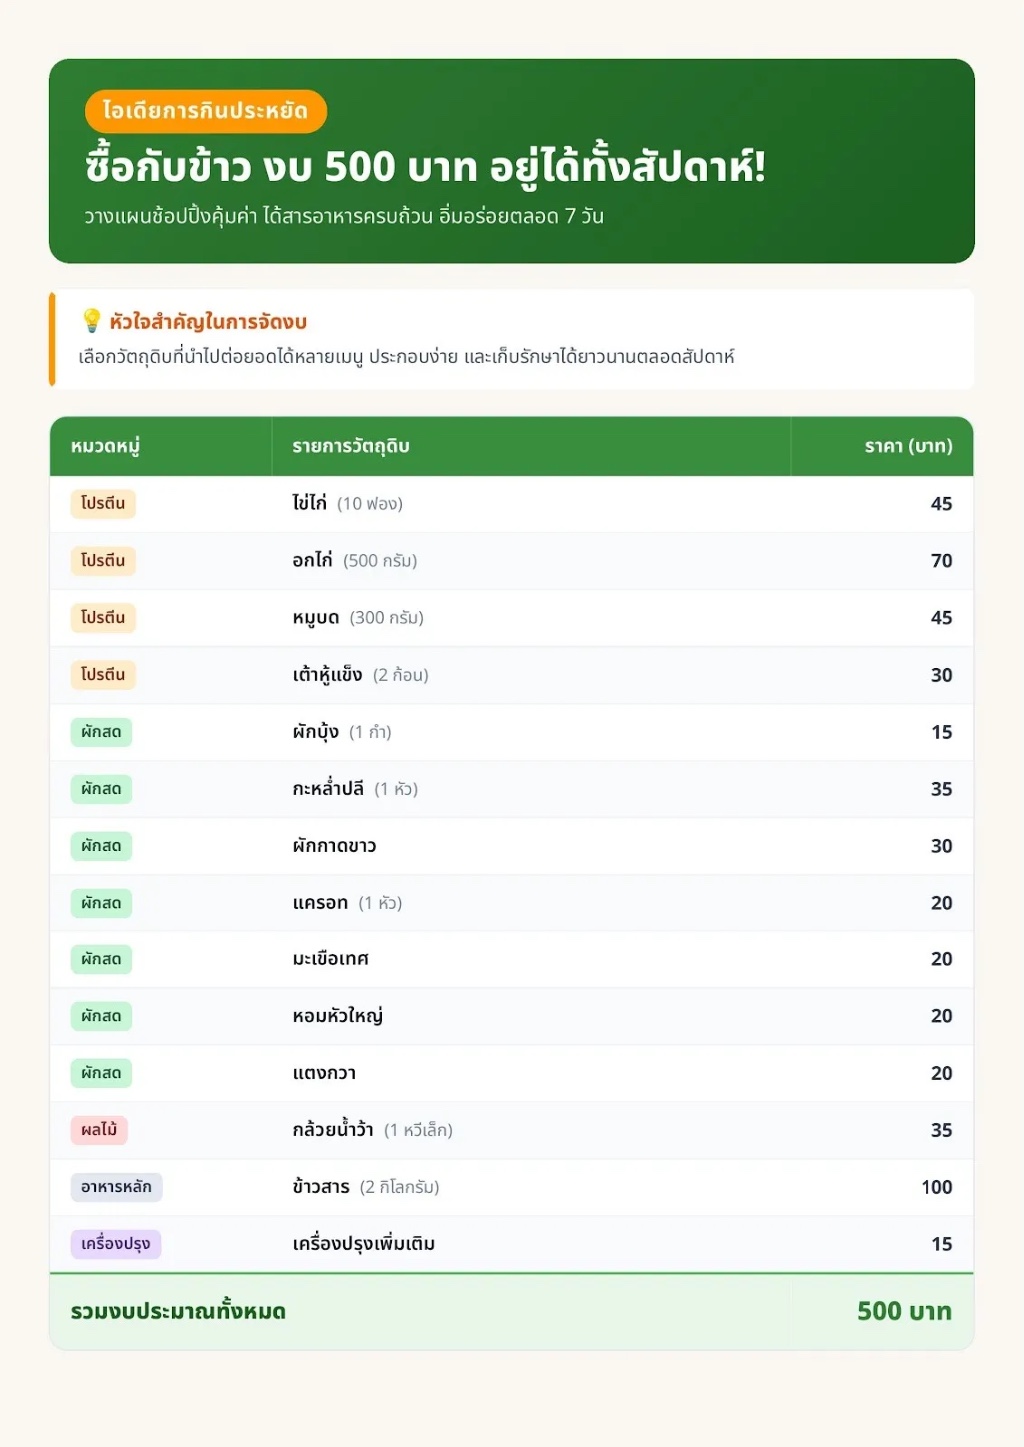The image size is (1024, 1447).
Task: Click the ผักสด tag beside แตงกวา
Action: [101, 1073]
